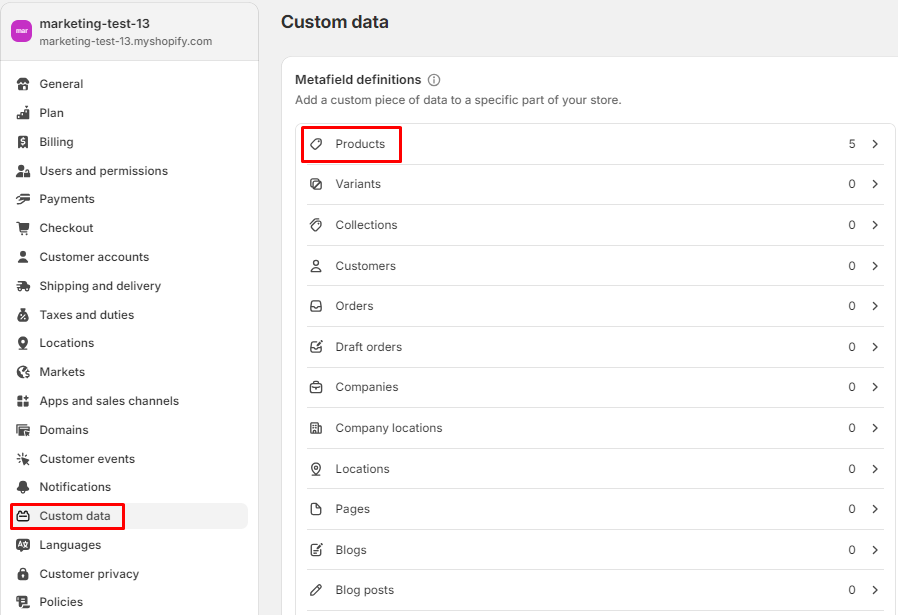The image size is (898, 615).
Task: Open the Locations metafield definitions row
Action: click(362, 469)
